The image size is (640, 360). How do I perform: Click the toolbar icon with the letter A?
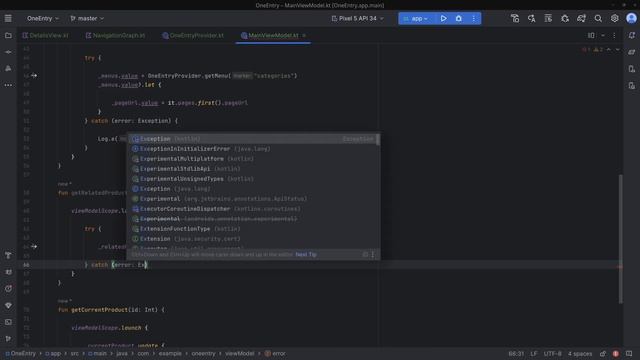click(x=531, y=18)
